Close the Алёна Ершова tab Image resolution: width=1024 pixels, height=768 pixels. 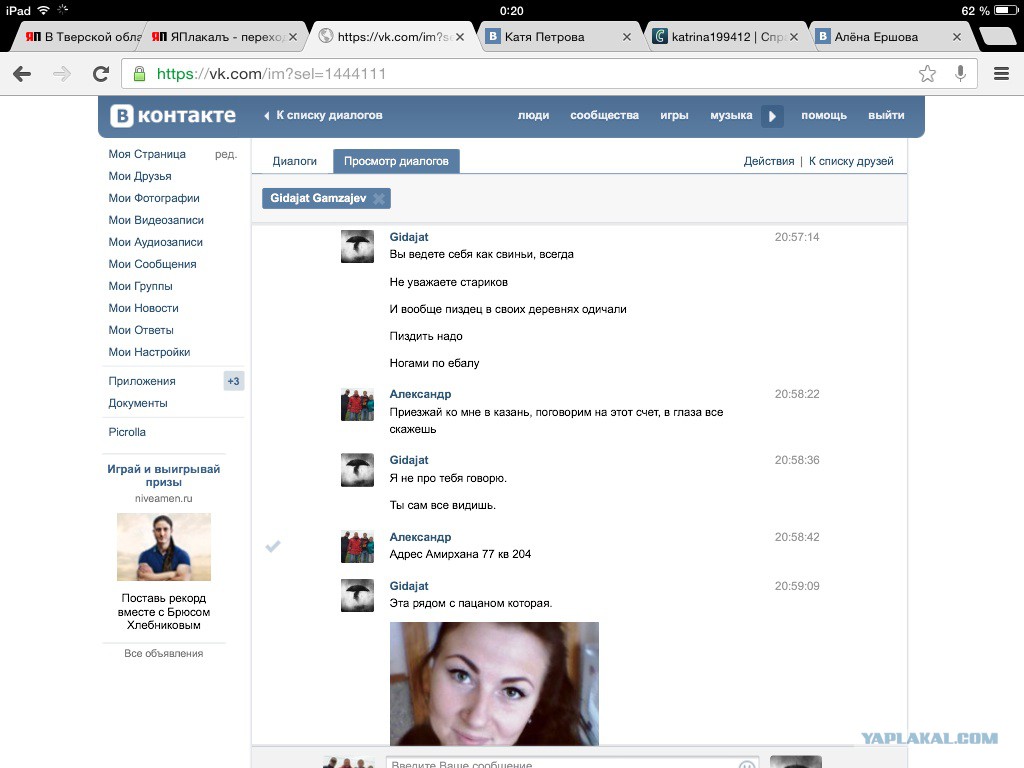pos(957,37)
